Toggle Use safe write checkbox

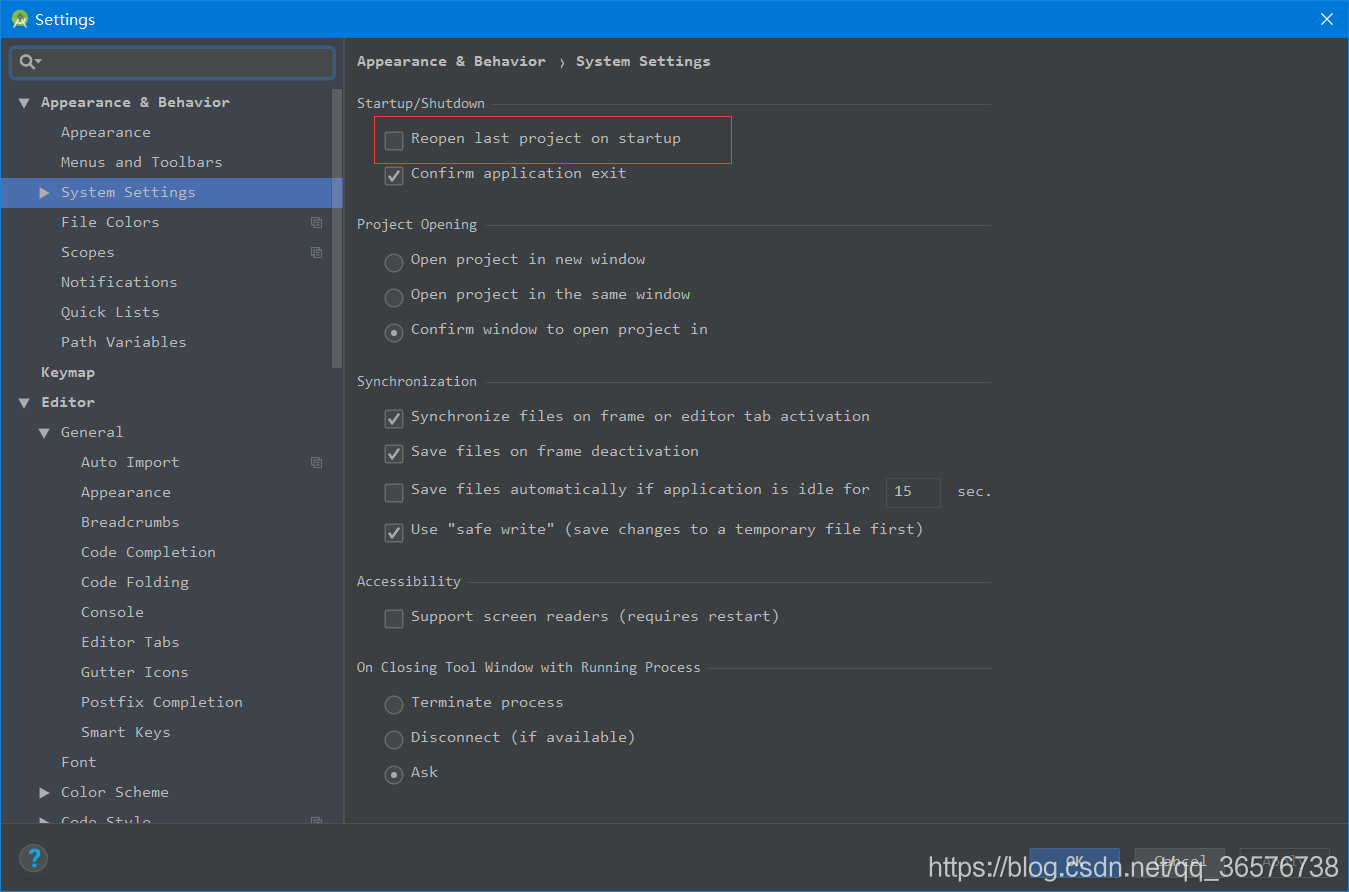pyautogui.click(x=394, y=531)
